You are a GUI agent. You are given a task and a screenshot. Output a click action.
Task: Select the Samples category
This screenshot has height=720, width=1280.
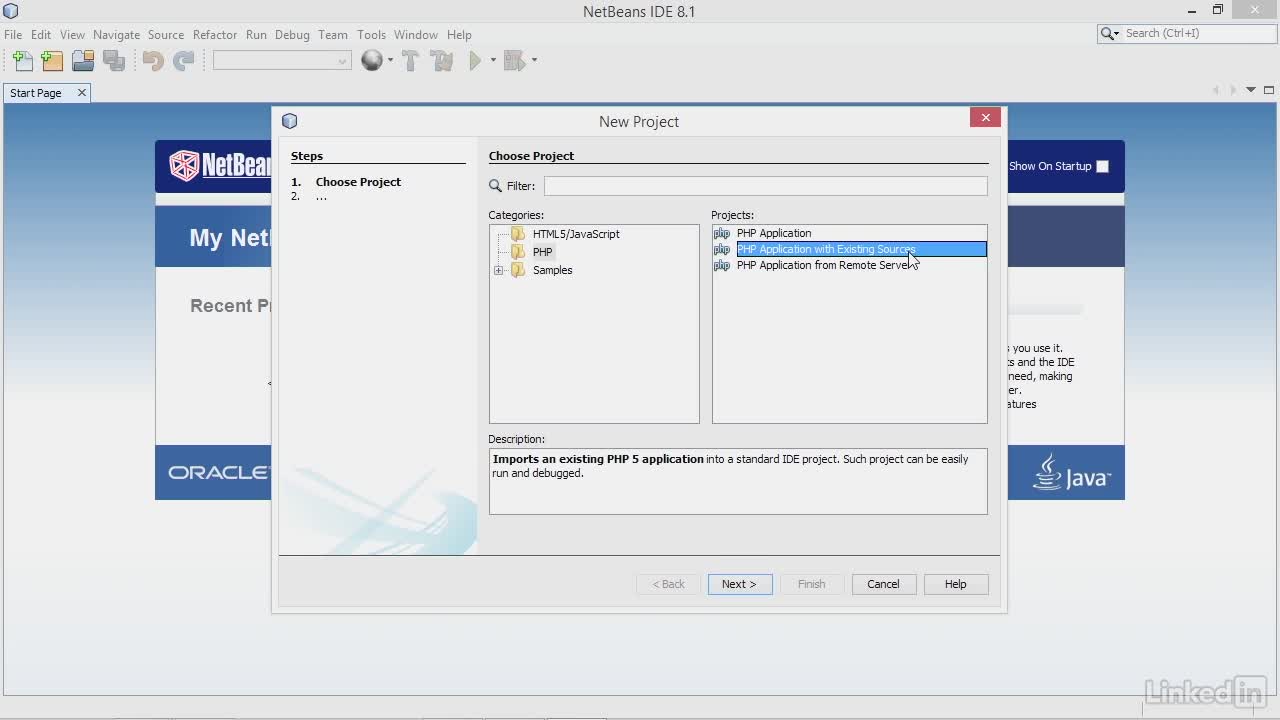pyautogui.click(x=552, y=270)
